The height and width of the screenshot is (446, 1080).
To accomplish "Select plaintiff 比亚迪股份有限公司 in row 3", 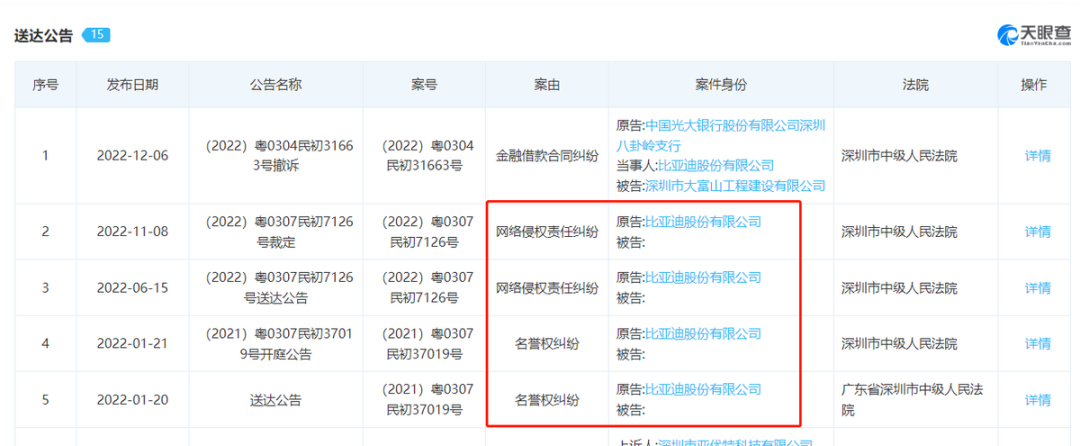I will (702, 278).
